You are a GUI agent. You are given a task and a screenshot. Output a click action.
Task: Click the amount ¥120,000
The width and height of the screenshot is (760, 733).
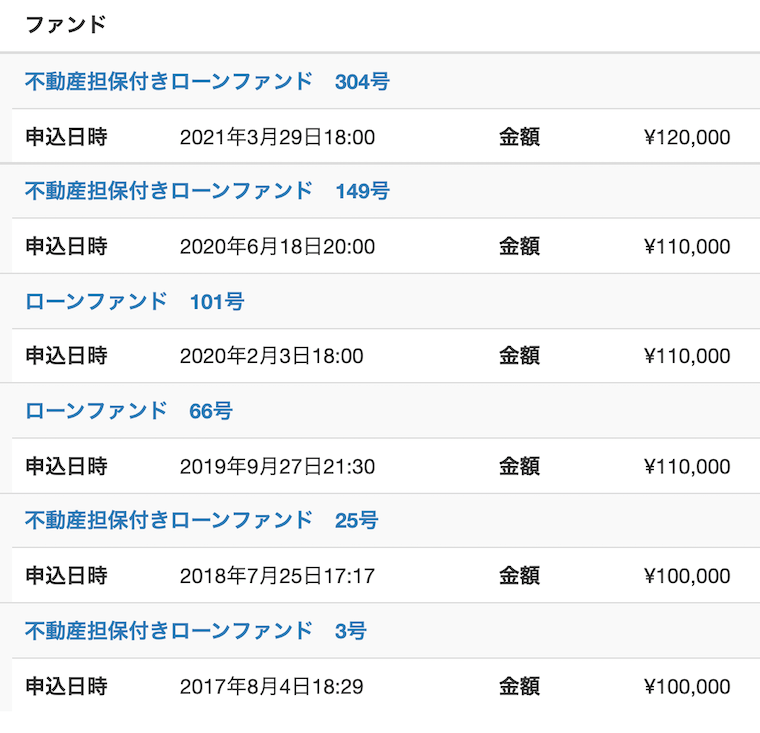tap(687, 137)
